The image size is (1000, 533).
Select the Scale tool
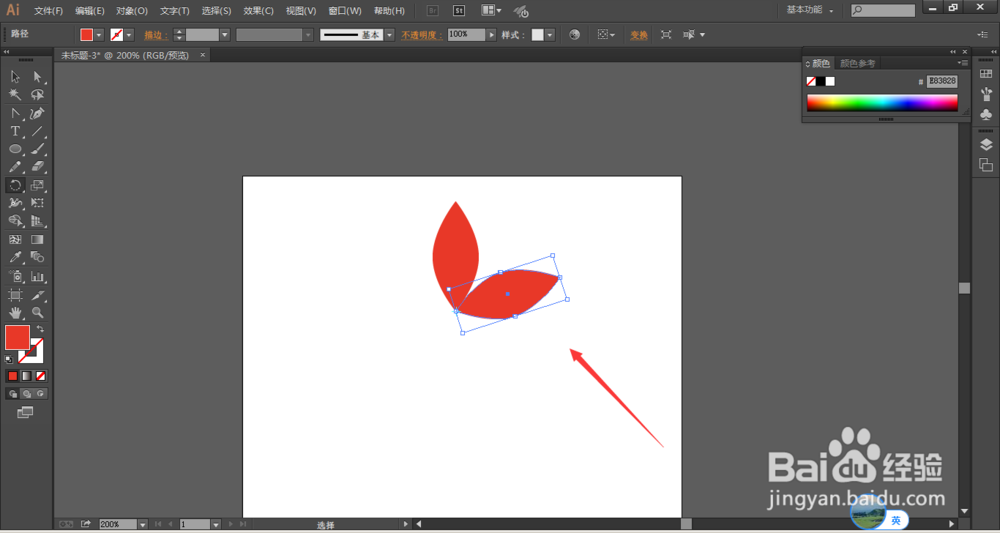coord(38,186)
